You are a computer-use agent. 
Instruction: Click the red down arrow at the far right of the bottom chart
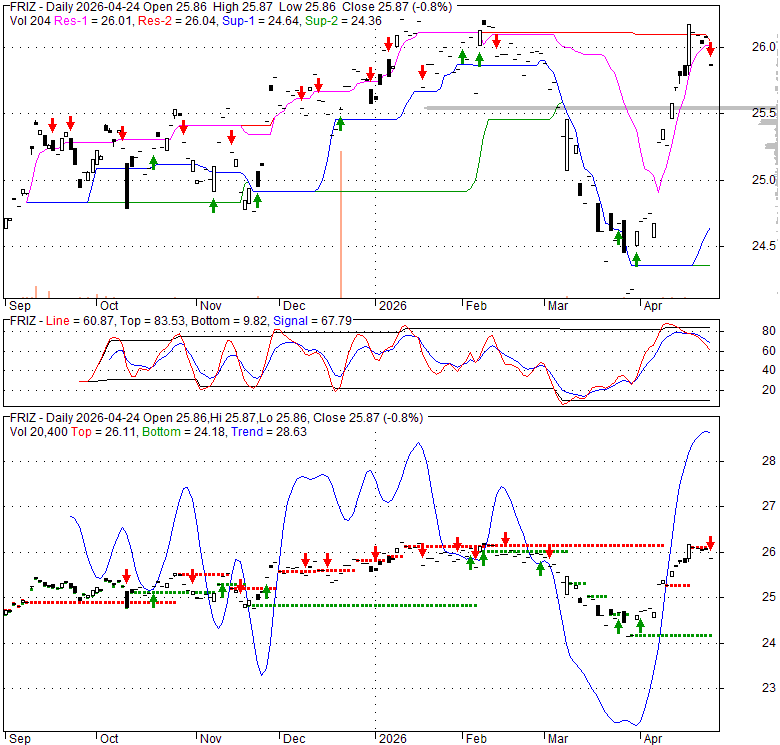(x=711, y=542)
